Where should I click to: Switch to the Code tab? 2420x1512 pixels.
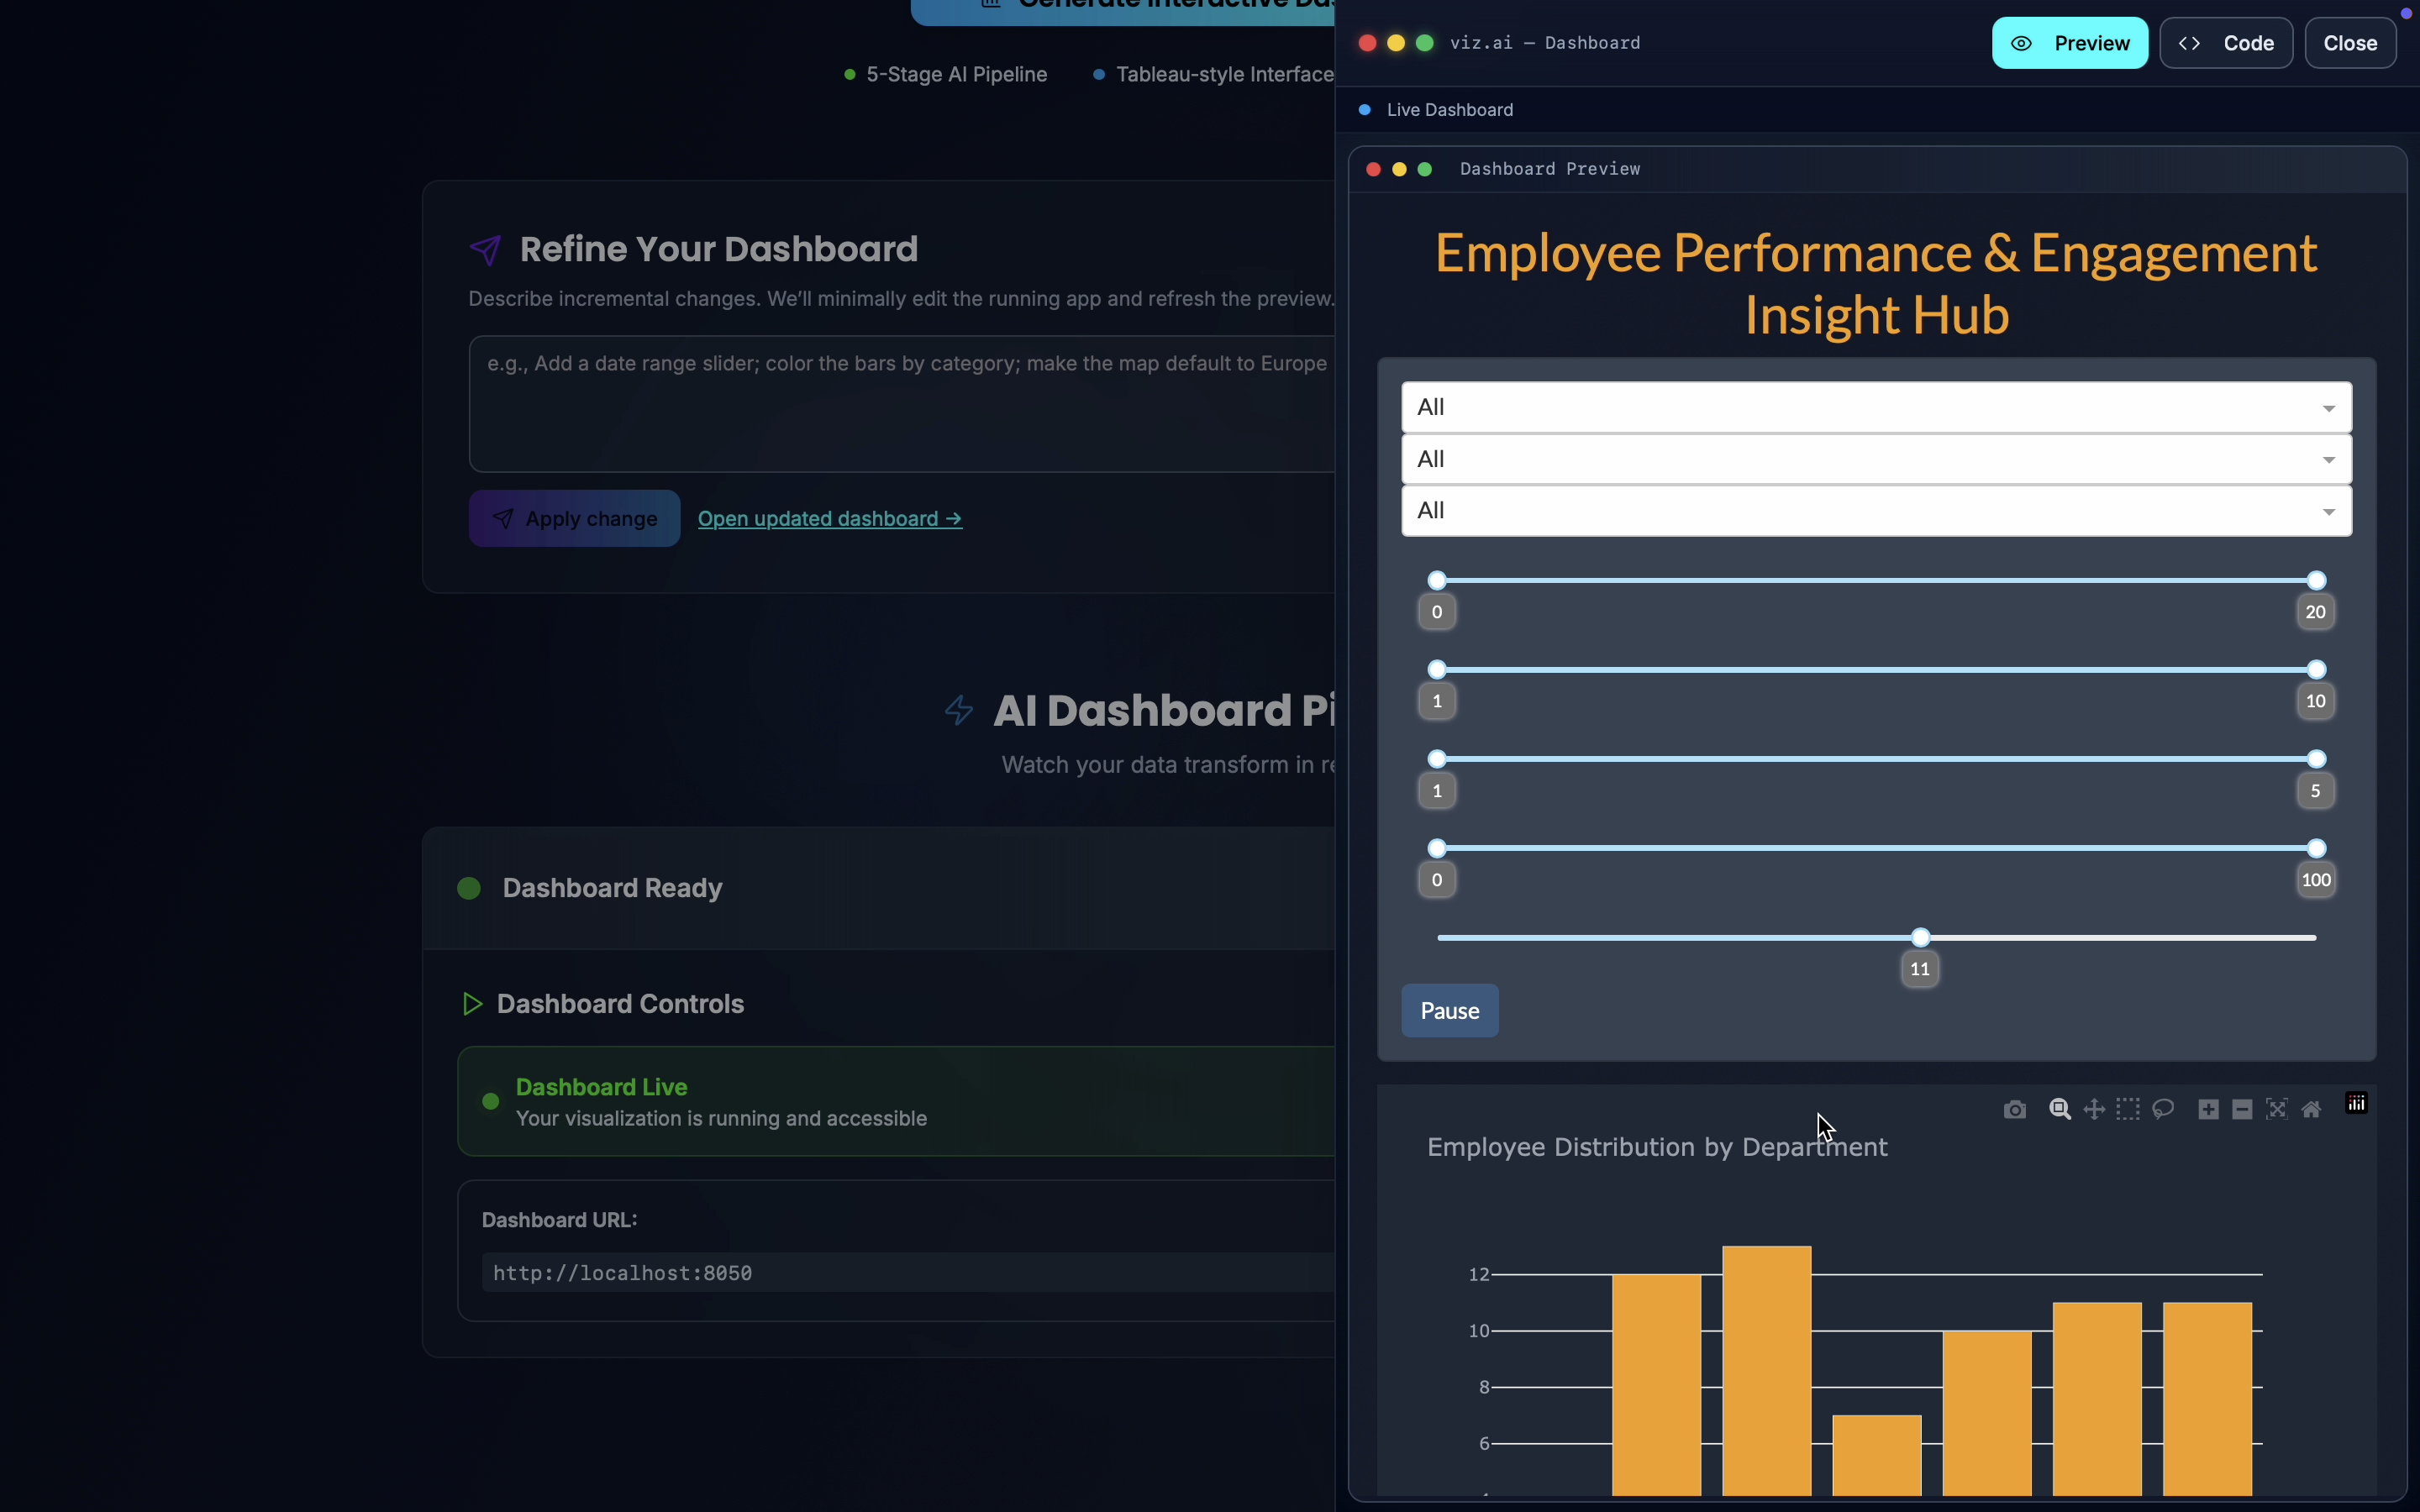[2225, 43]
